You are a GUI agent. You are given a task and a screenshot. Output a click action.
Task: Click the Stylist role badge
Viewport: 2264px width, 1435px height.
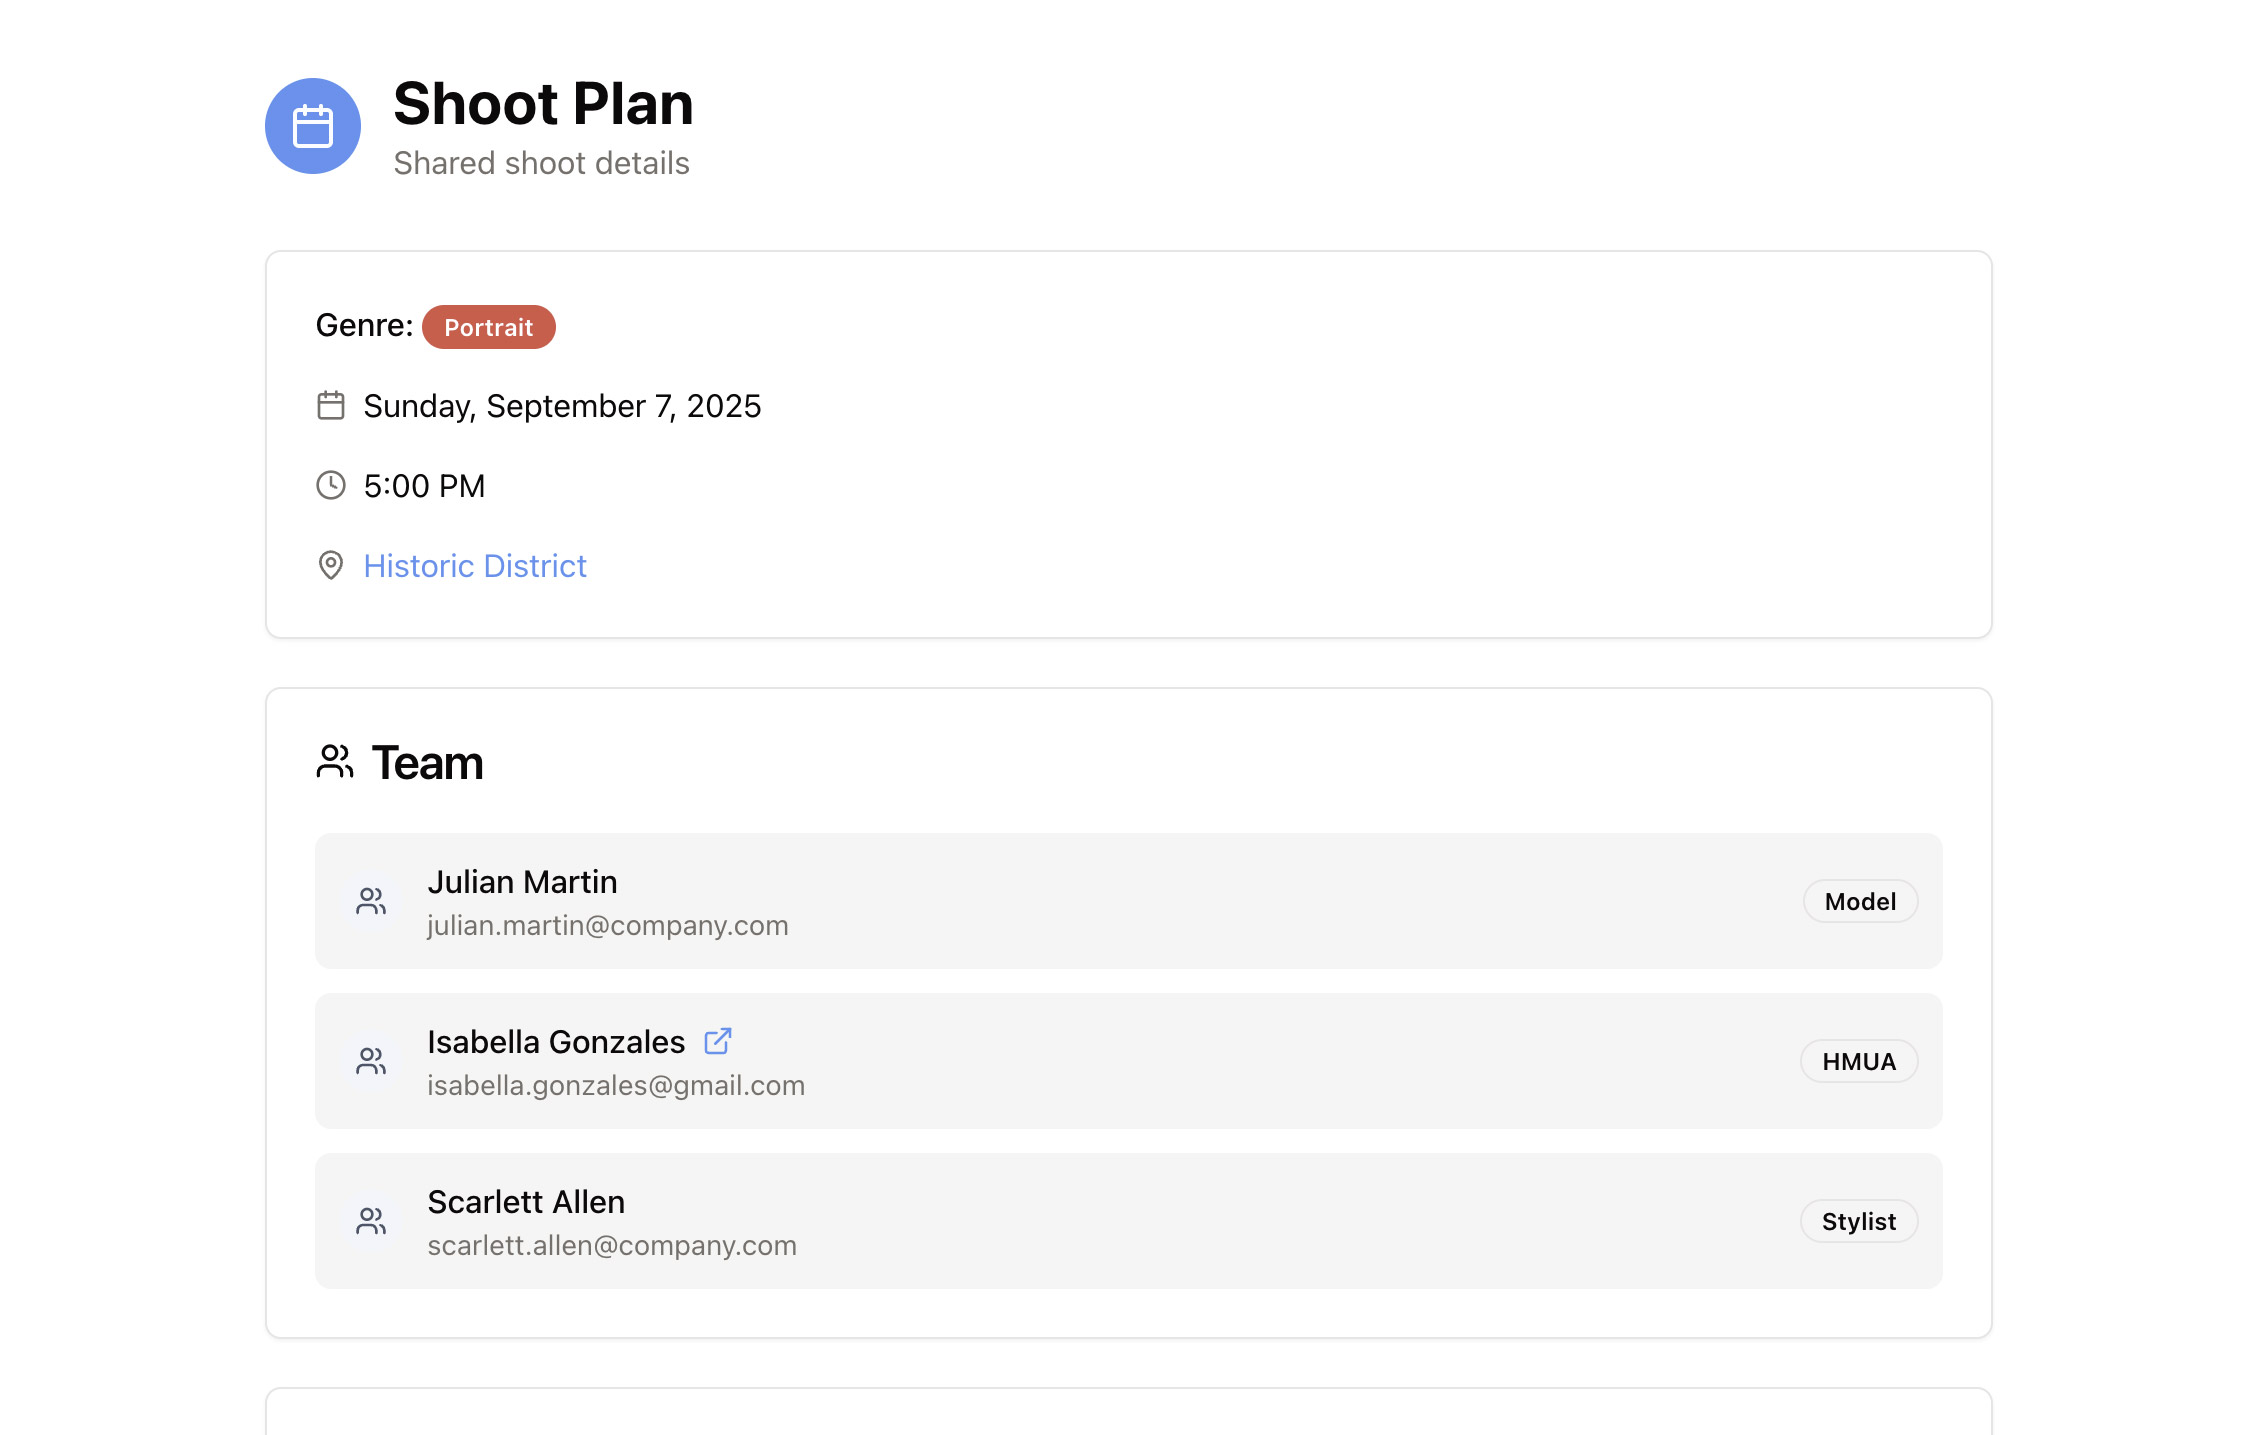[x=1859, y=1221]
